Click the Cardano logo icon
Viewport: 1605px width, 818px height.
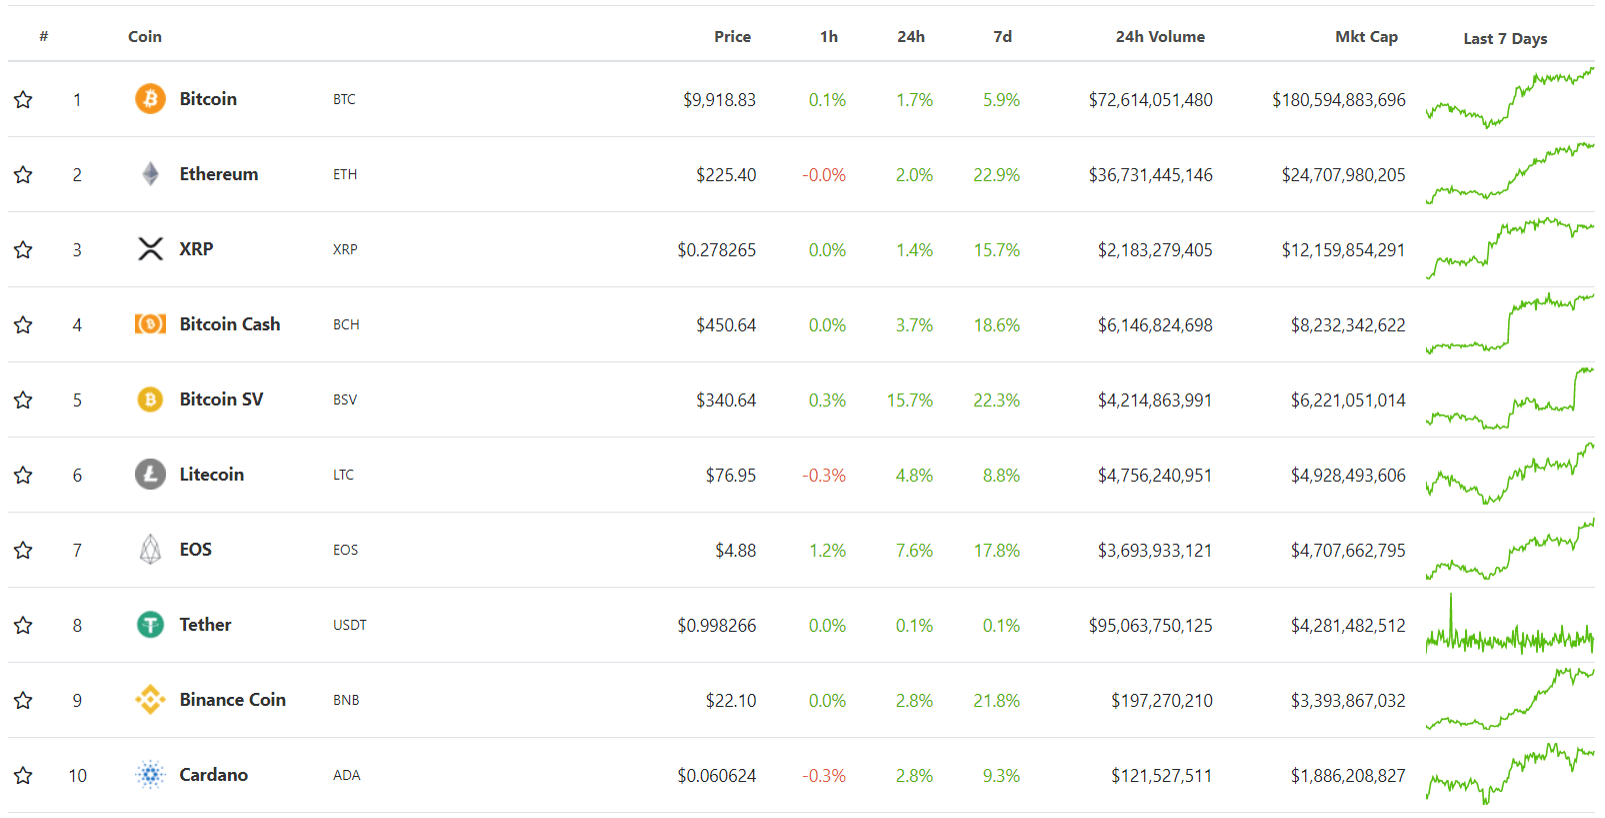(150, 775)
